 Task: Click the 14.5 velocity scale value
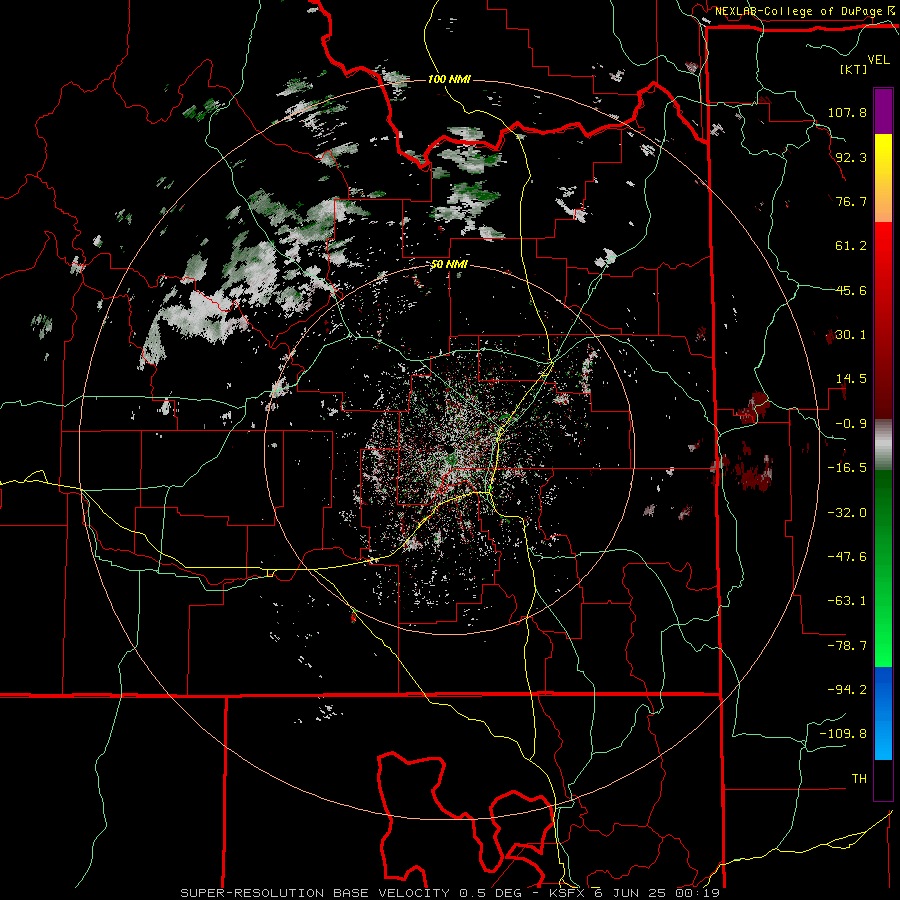[851, 379]
